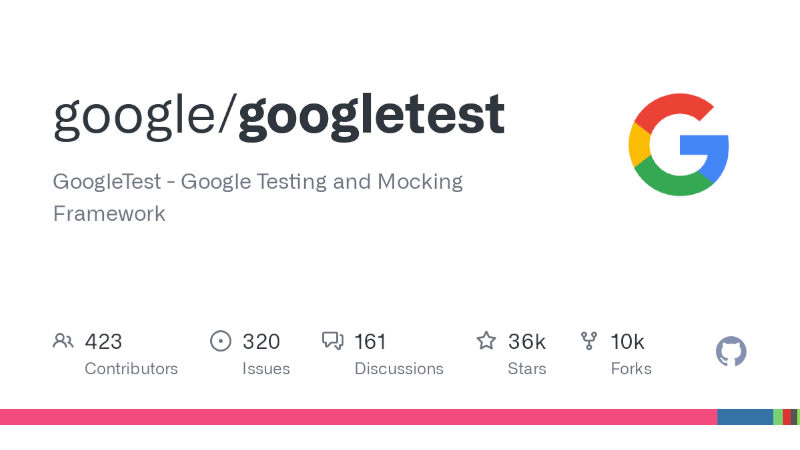Click the Discussions speech bubbles icon
This screenshot has height=450, width=800.
pos(333,341)
